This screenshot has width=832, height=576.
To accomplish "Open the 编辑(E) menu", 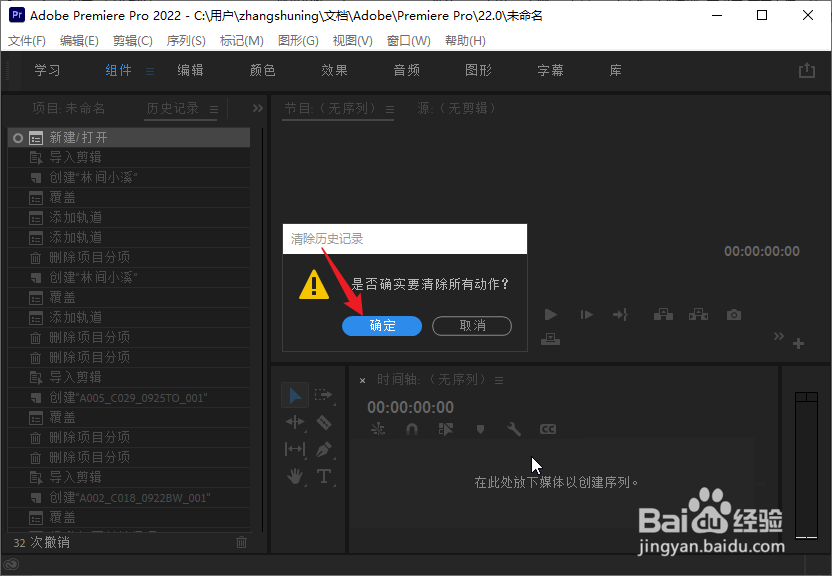I will tap(79, 41).
